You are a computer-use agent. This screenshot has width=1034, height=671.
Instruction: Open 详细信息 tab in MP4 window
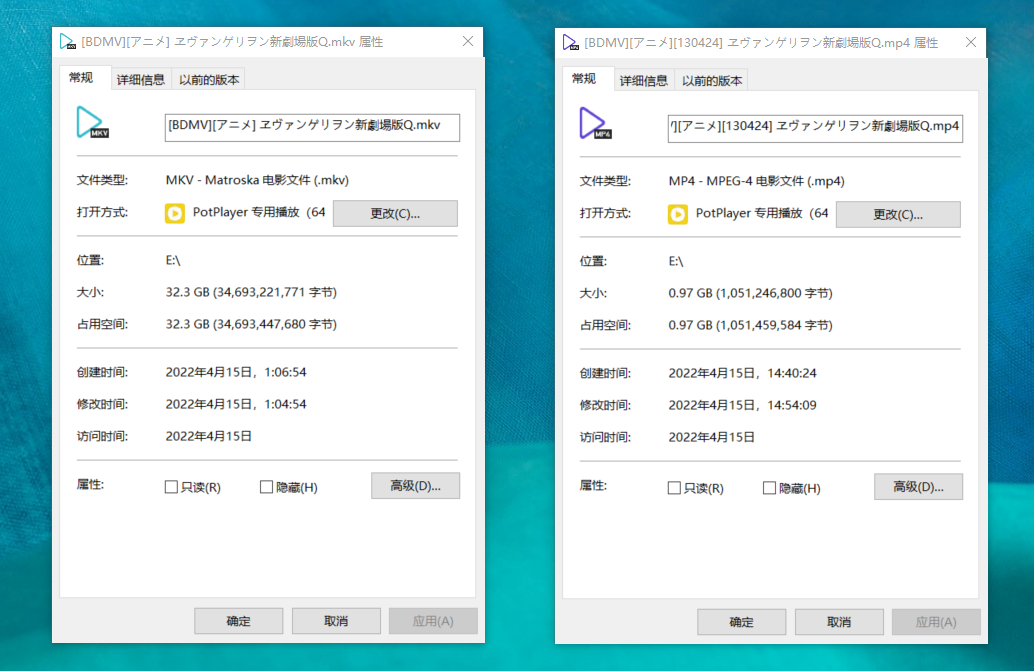[x=643, y=81]
